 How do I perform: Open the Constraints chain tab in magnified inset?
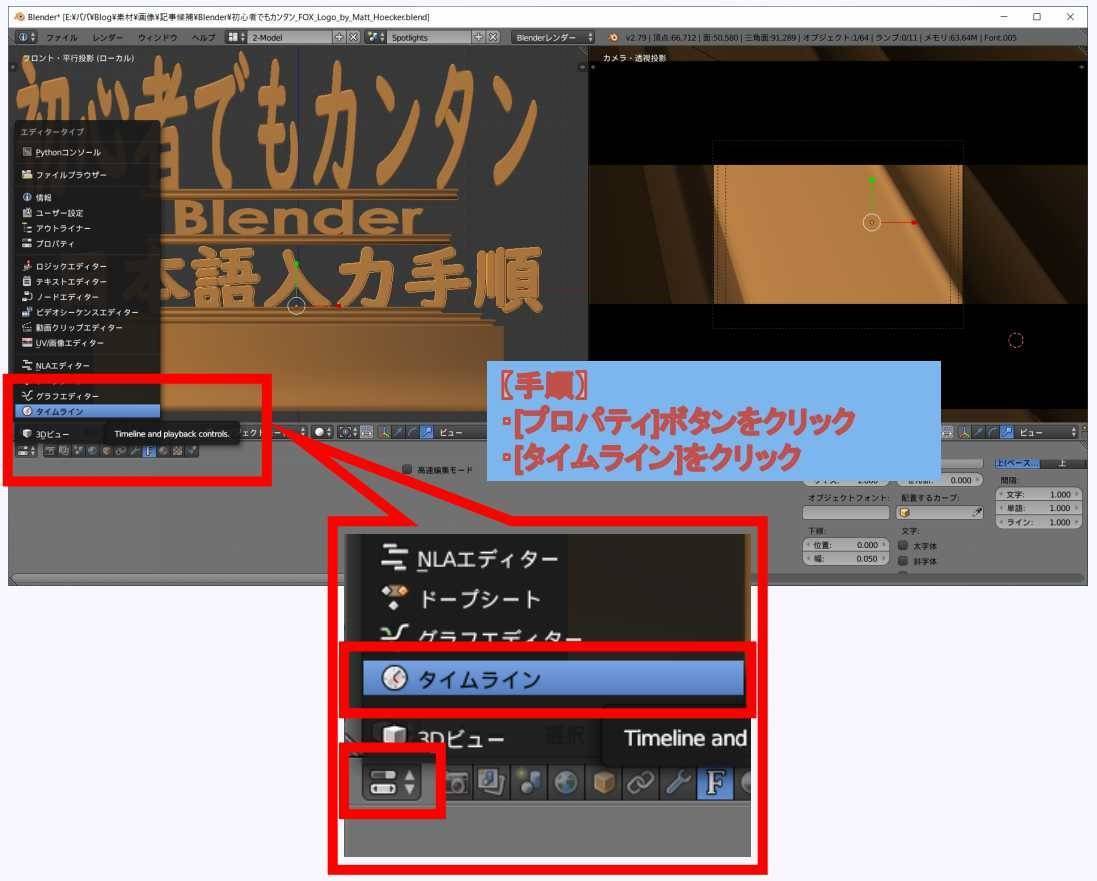(640, 782)
